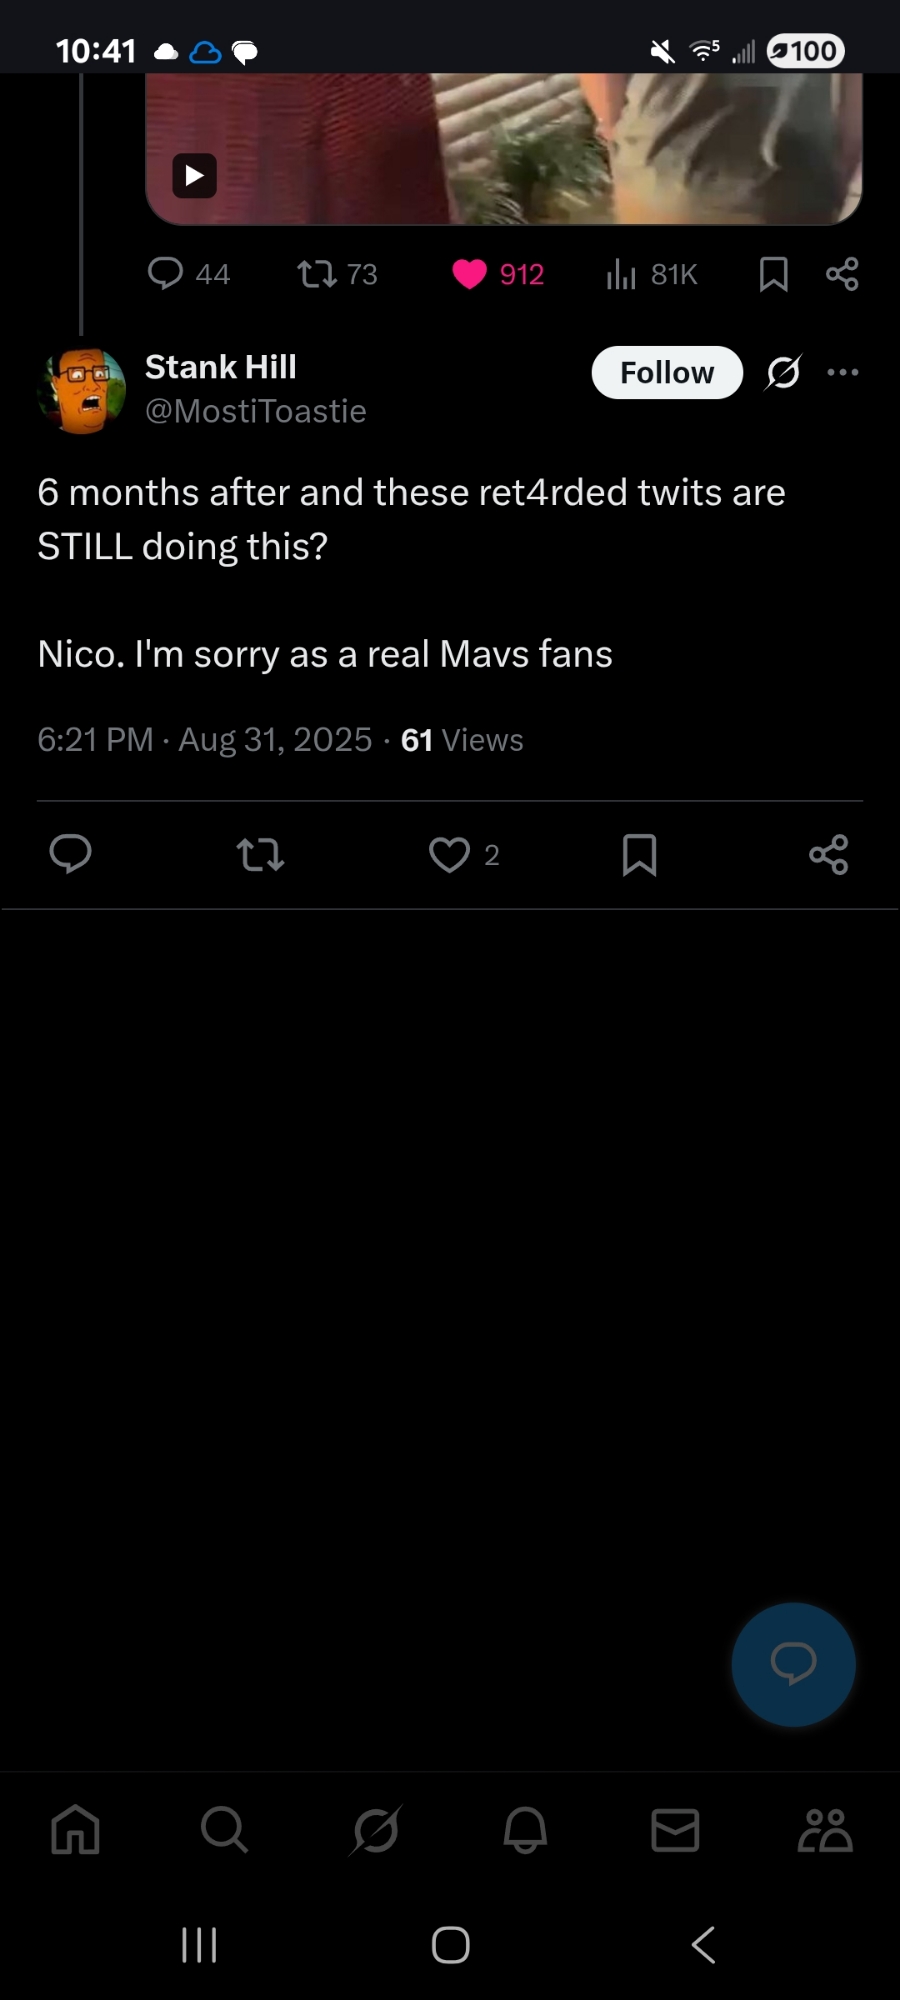Open replies on parent tweet with 44 comments
This screenshot has height=2000, width=900.
(166, 273)
